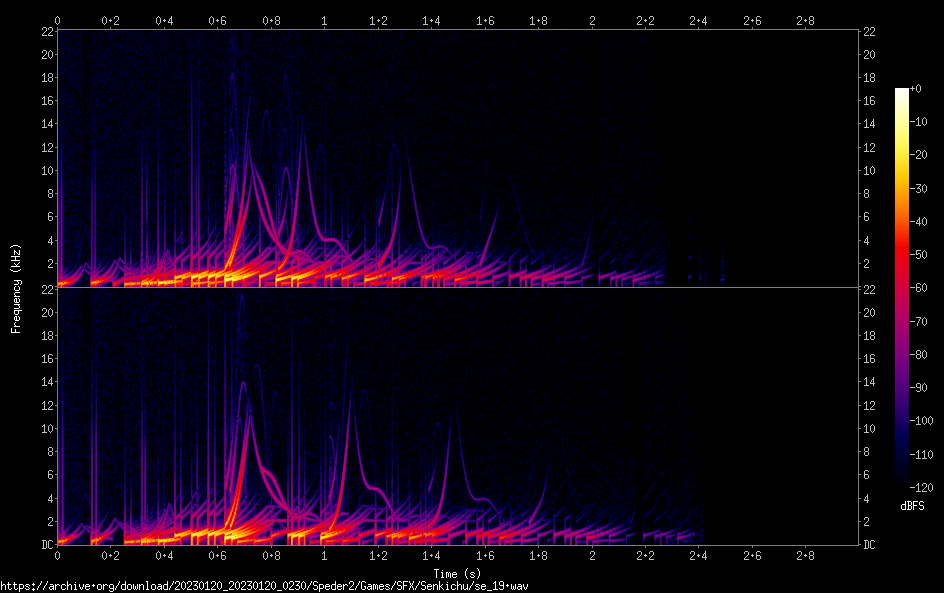Click the 'DC' label at bottom-right of lower channel

click(870, 545)
